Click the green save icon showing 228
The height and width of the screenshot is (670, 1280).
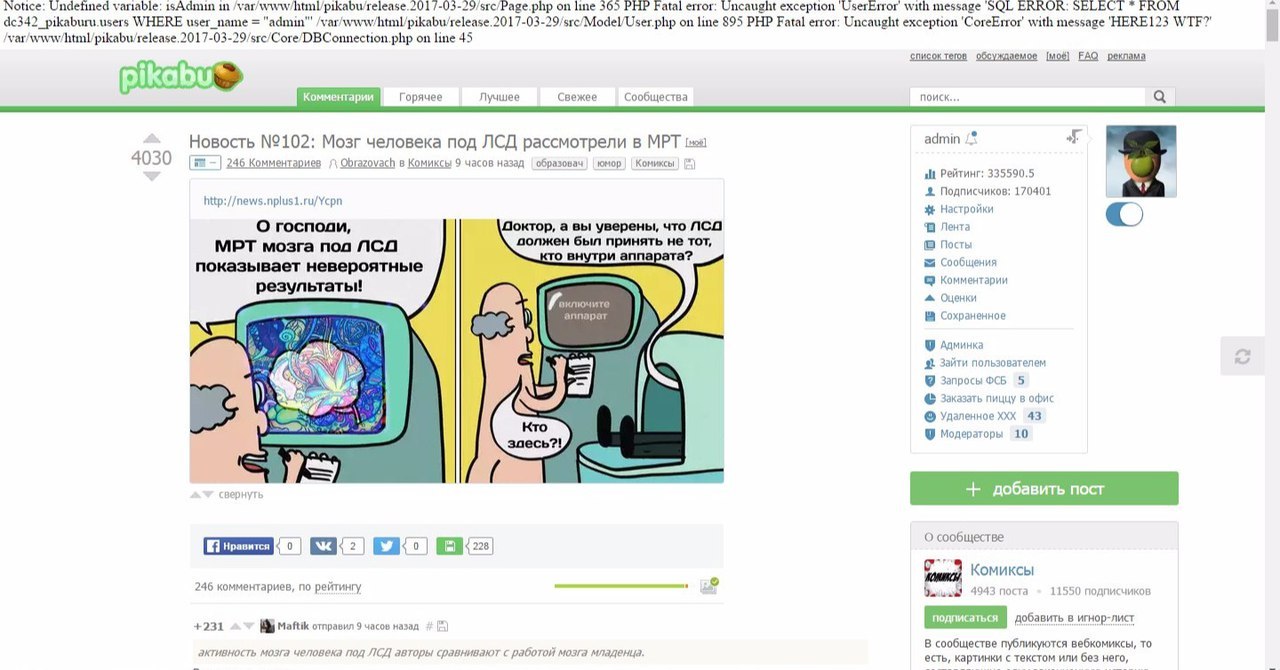point(450,546)
